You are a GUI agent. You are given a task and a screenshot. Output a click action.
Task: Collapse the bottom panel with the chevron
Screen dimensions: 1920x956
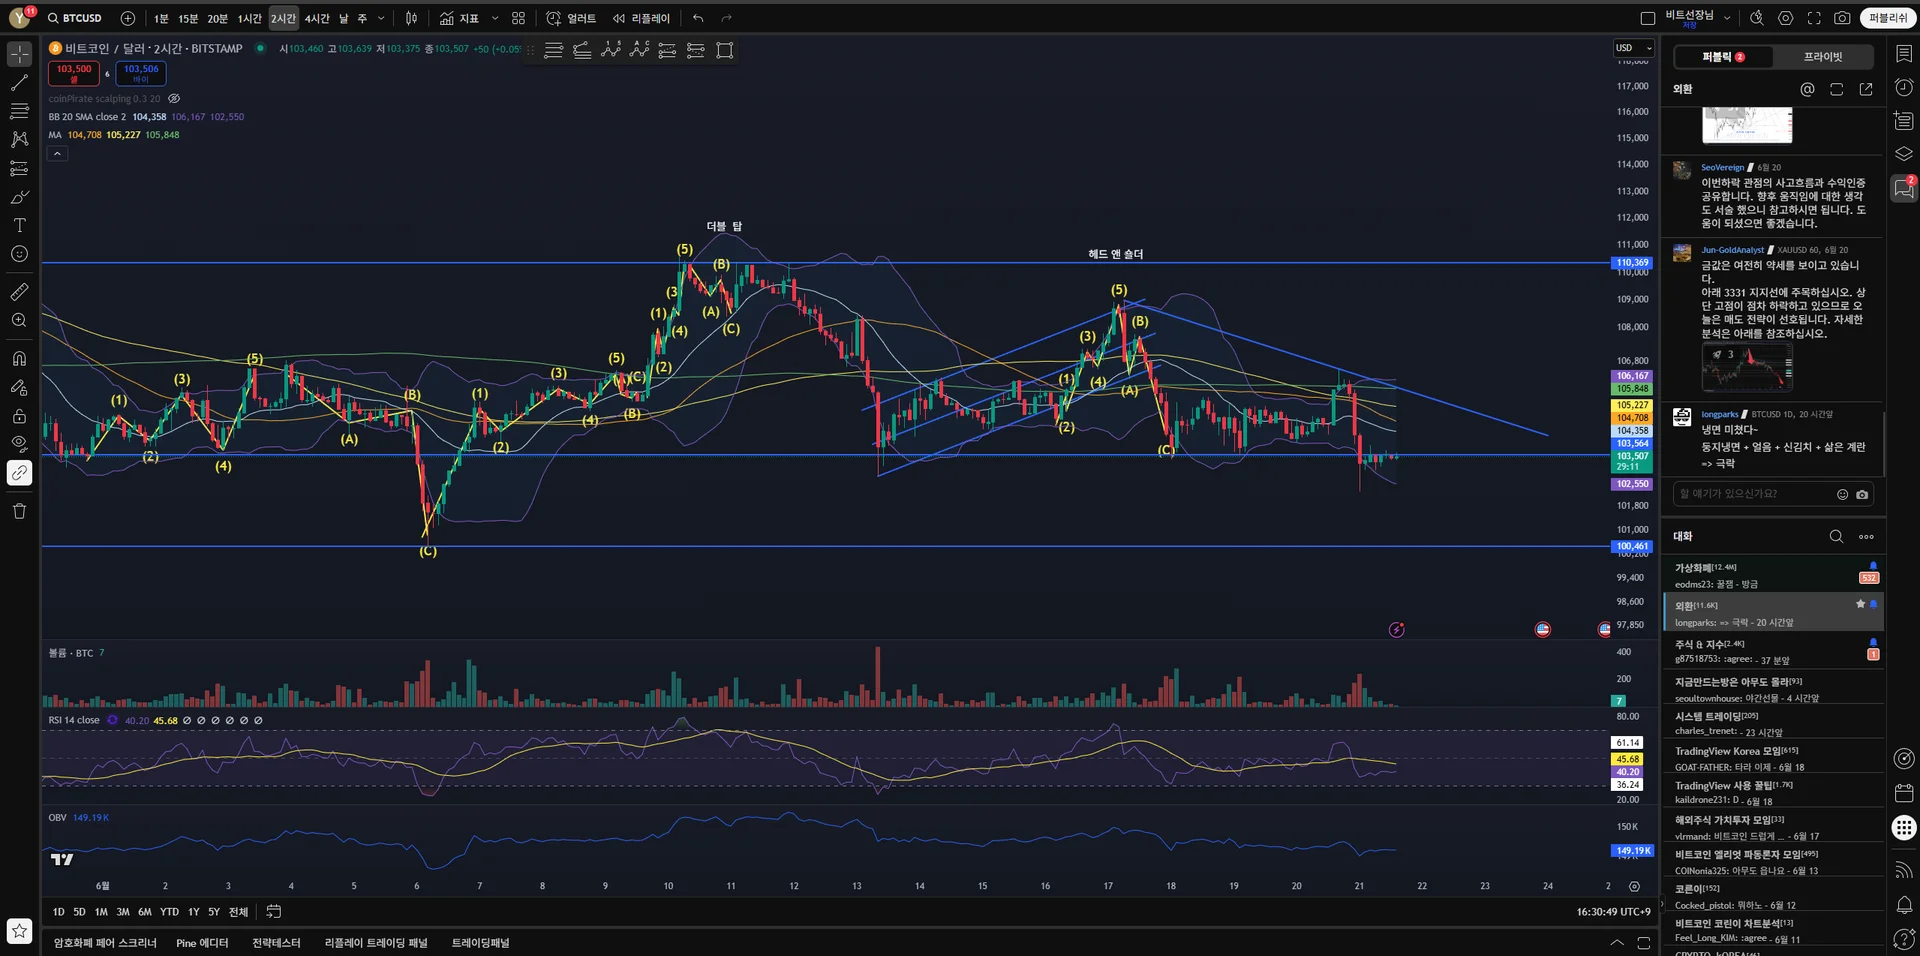(1617, 943)
